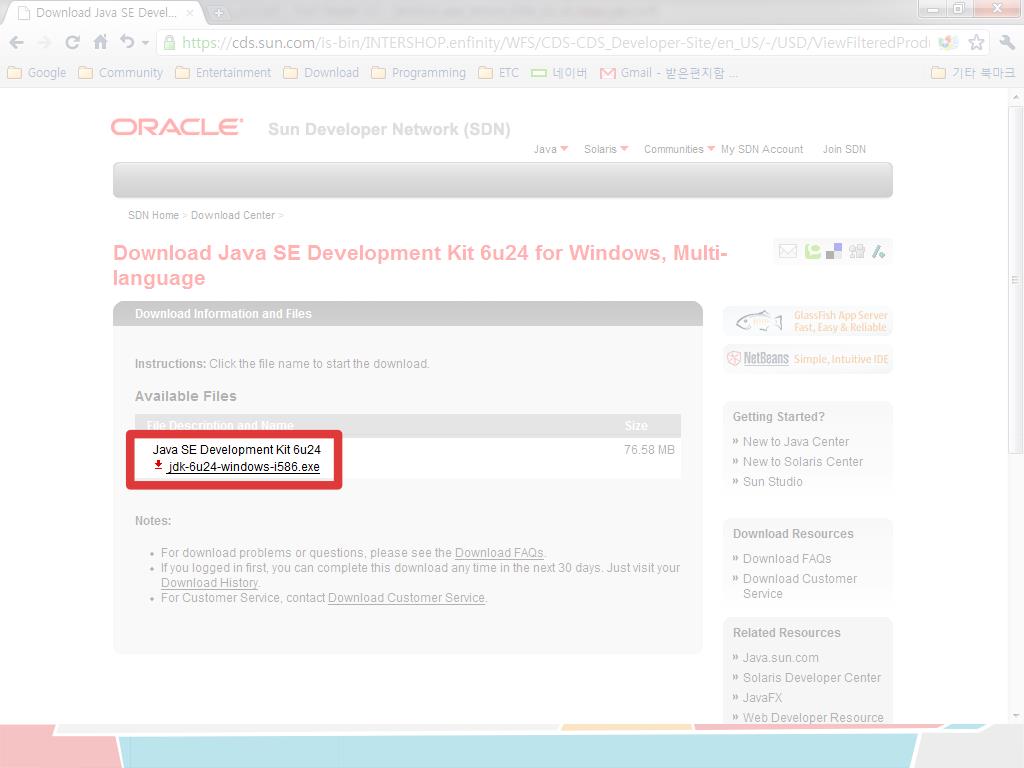
Task: Click the Available Files heading
Action: click(x=185, y=396)
